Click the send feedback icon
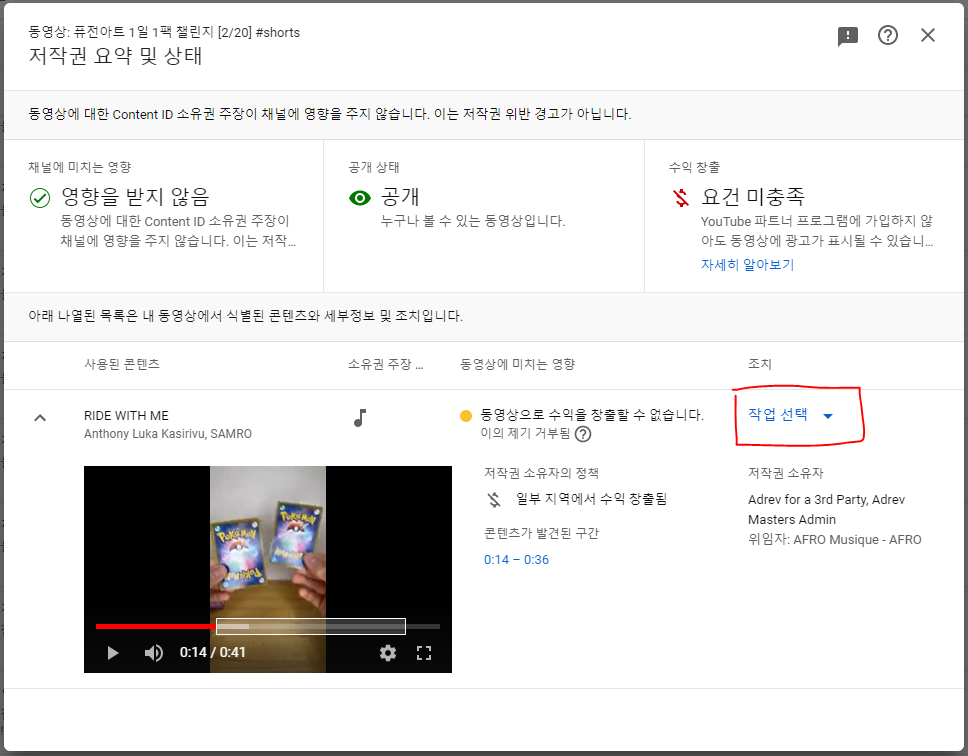The image size is (968, 756). point(848,36)
